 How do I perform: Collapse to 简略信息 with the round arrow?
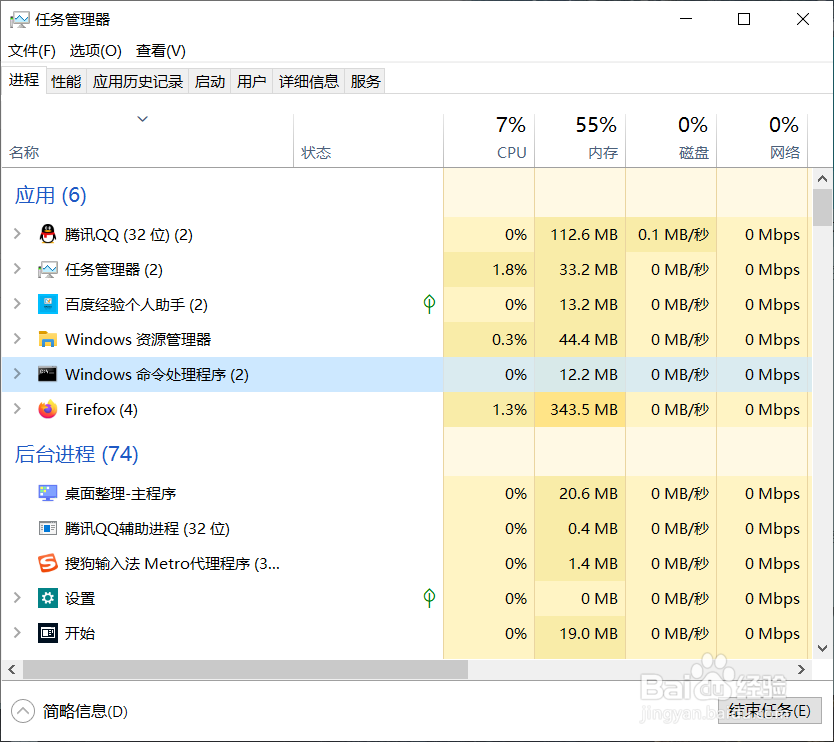coord(23,711)
